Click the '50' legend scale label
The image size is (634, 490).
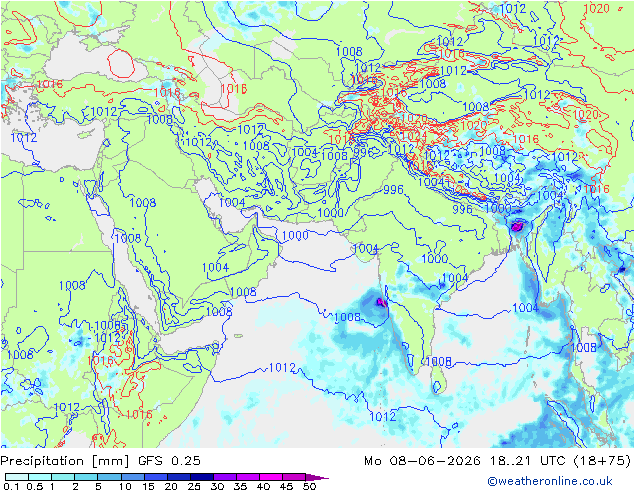[309, 486]
